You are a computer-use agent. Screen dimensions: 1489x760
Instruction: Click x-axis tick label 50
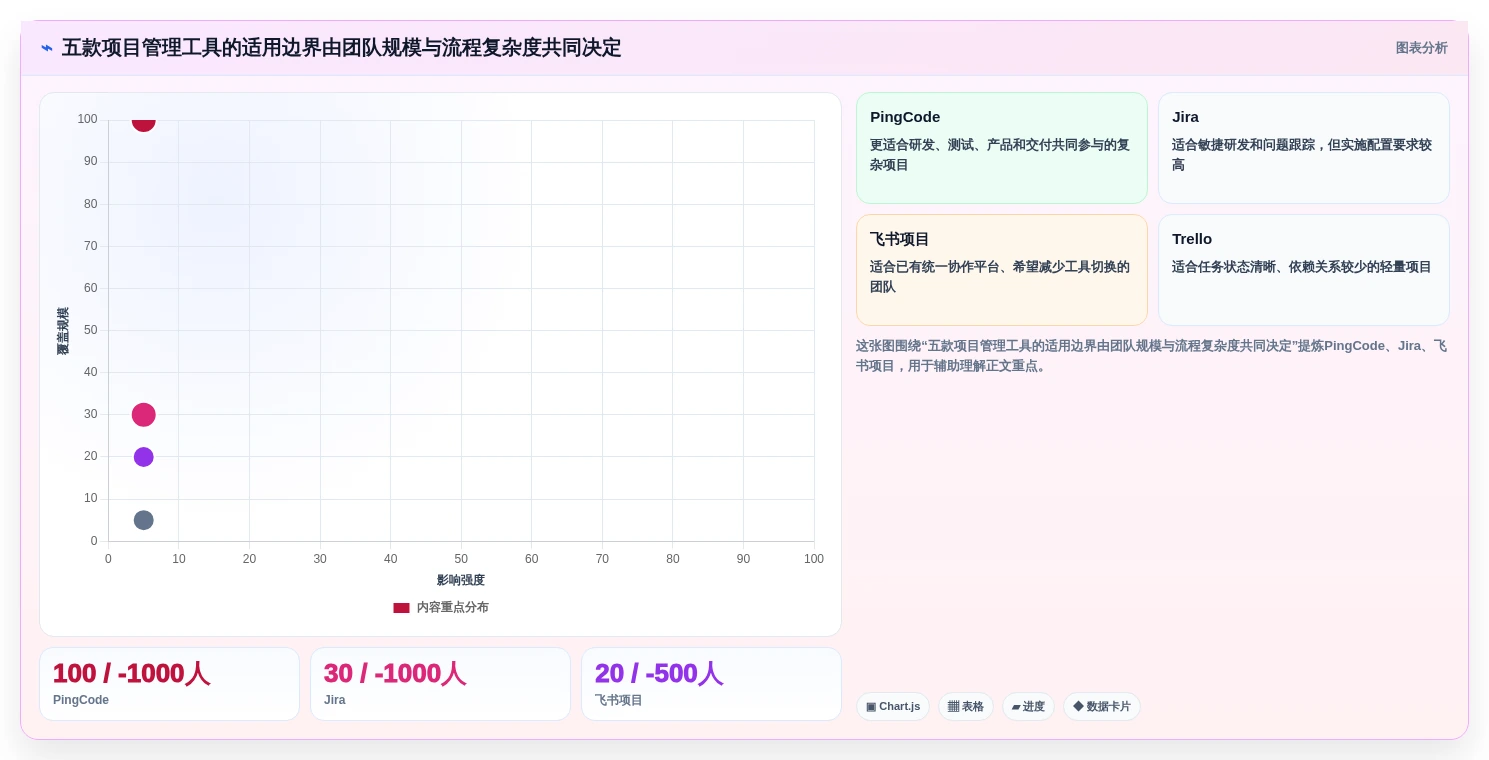[x=461, y=559]
